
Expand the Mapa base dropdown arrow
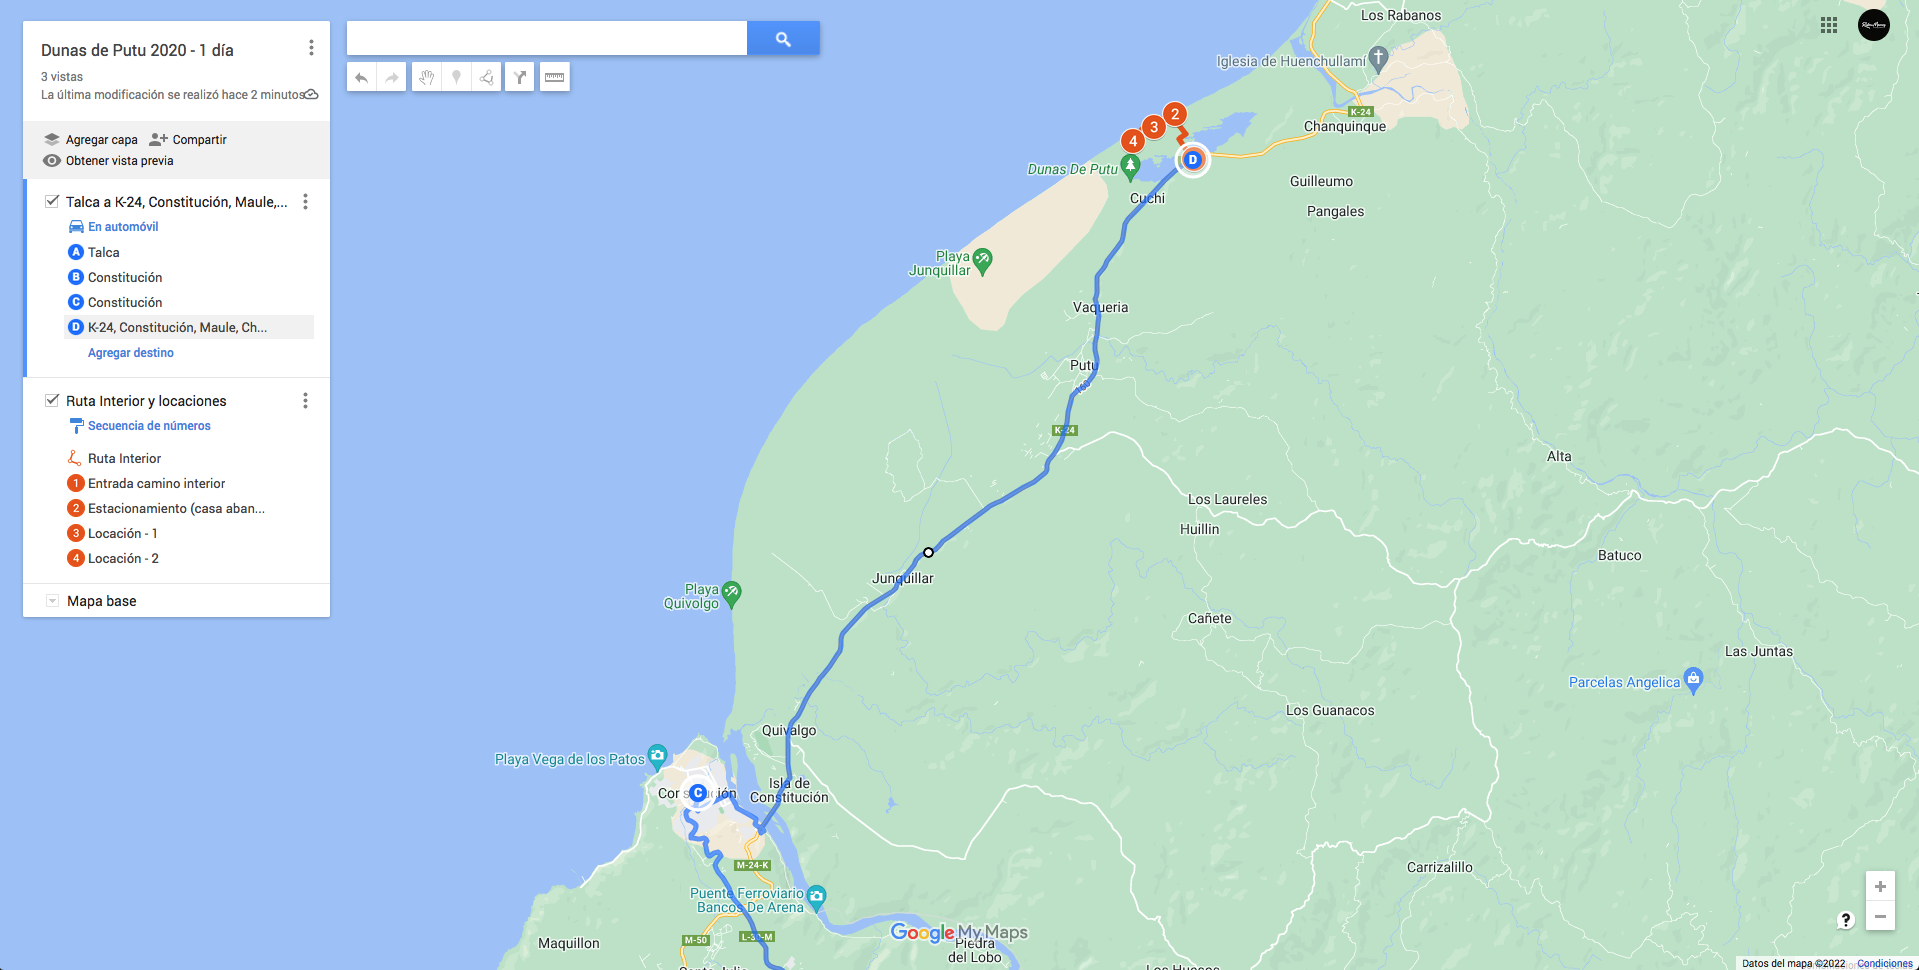[x=52, y=600]
